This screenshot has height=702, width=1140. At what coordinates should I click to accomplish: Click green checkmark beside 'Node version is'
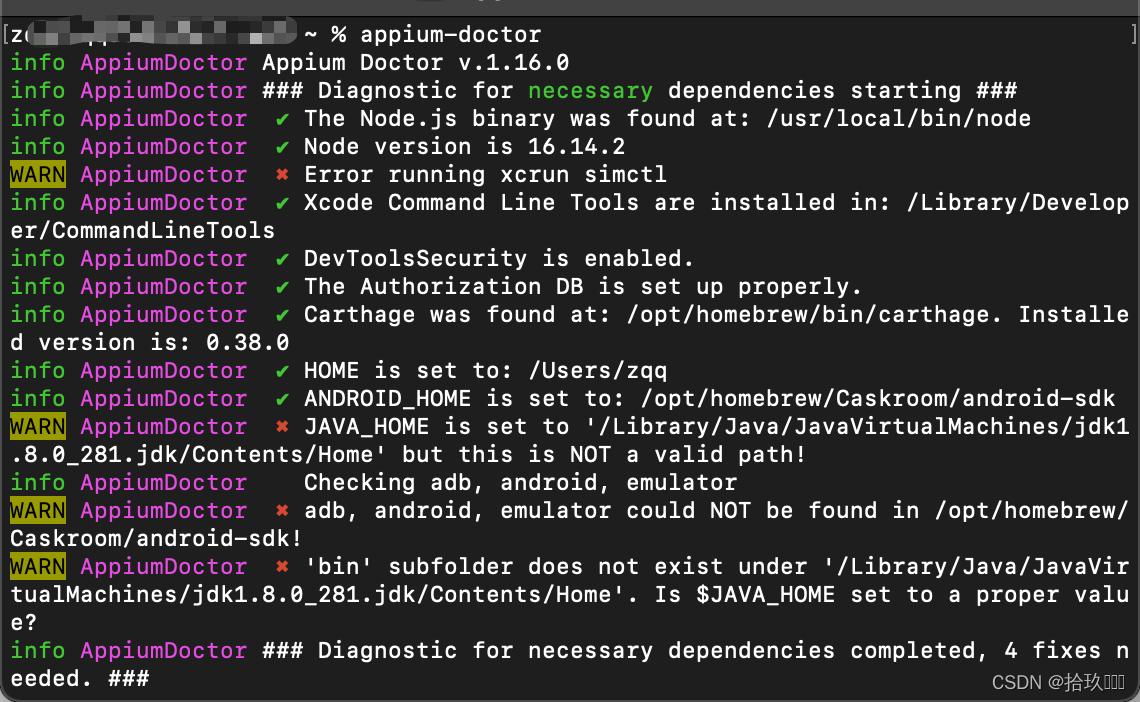pyautogui.click(x=283, y=147)
